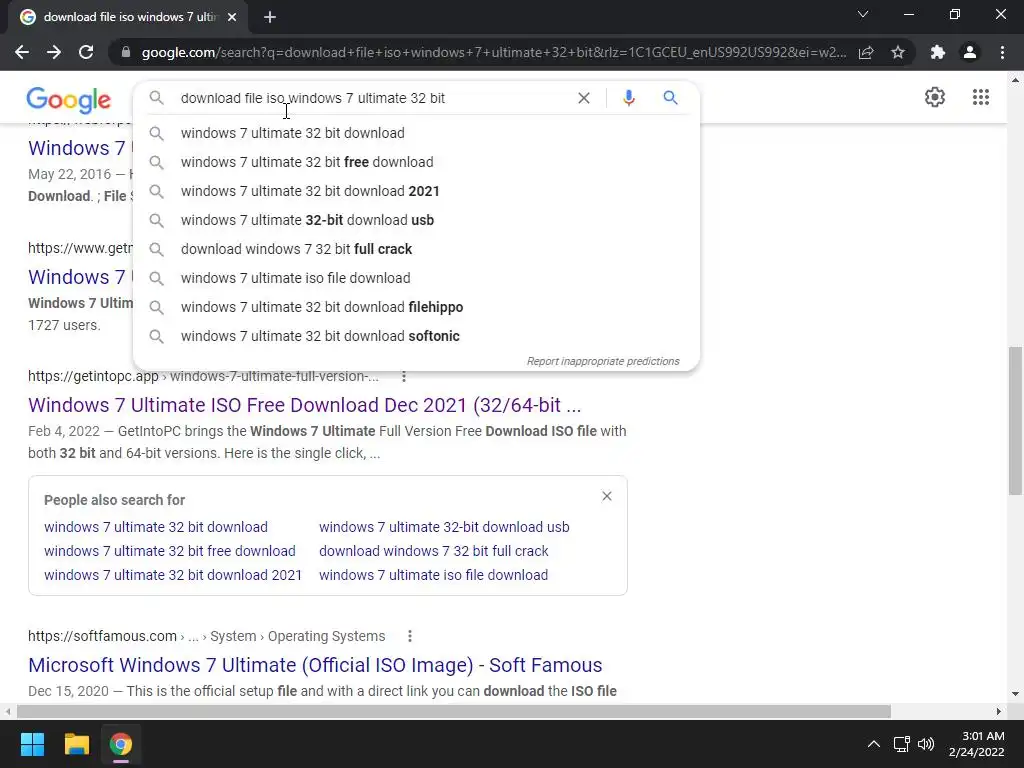Image resolution: width=1024 pixels, height=768 pixels.
Task: Open related search 'download windows 7 32 bit full crack'
Action: [434, 551]
